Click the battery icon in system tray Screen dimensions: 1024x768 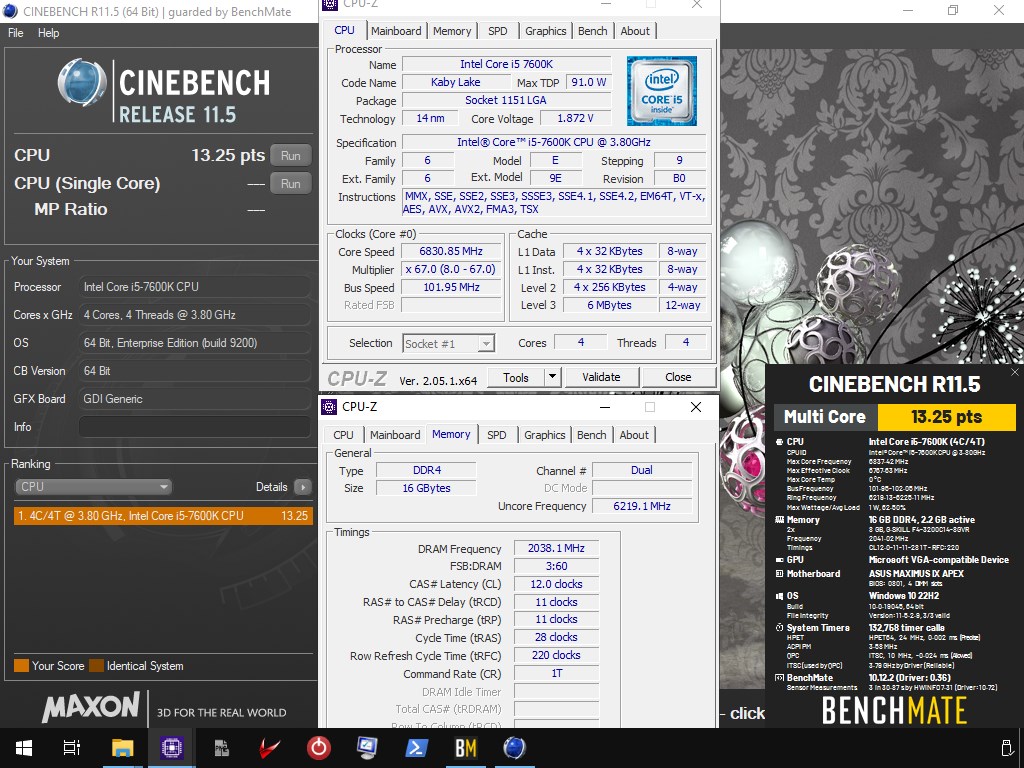point(1006,748)
